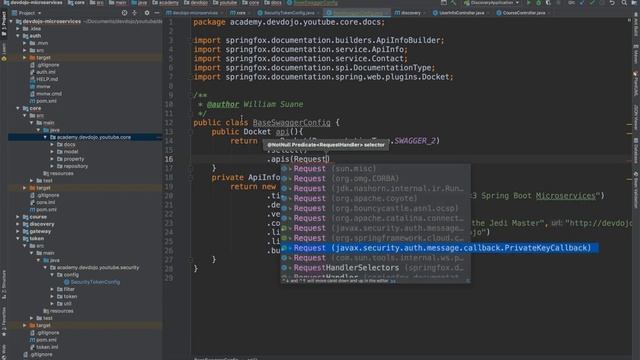This screenshot has width=640, height=360.
Task: Click youtube breadcrumb in navigation bar
Action: pos(225,3)
